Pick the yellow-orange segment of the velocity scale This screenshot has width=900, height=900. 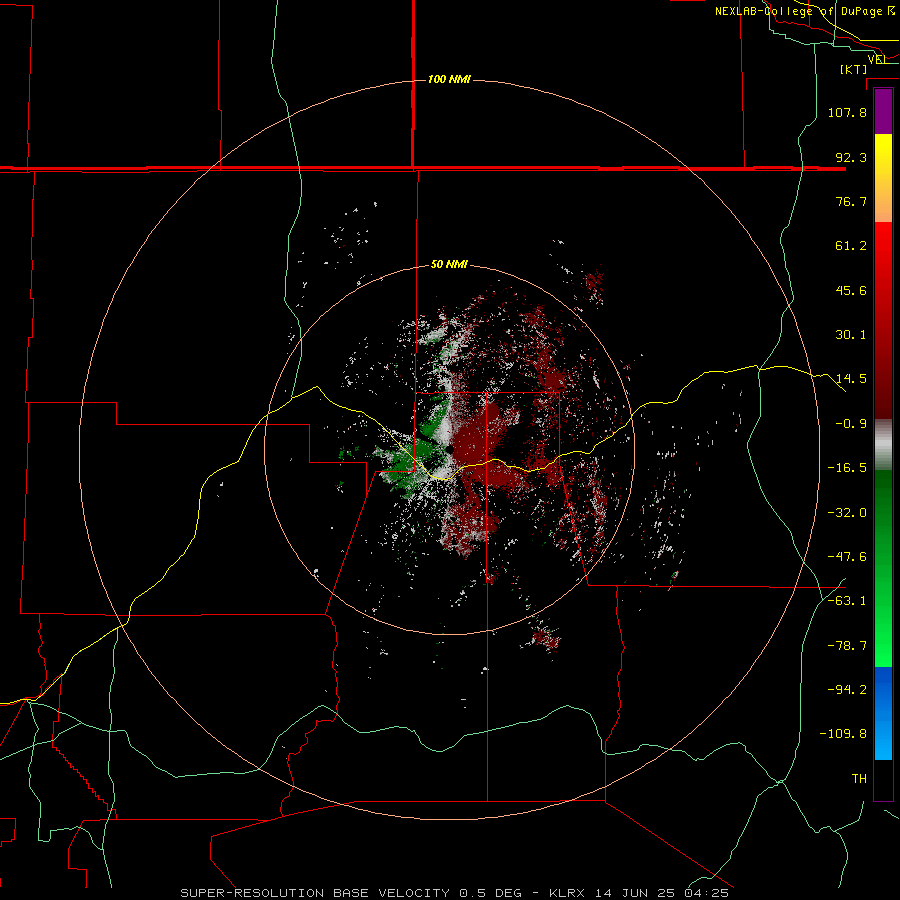pyautogui.click(x=883, y=178)
